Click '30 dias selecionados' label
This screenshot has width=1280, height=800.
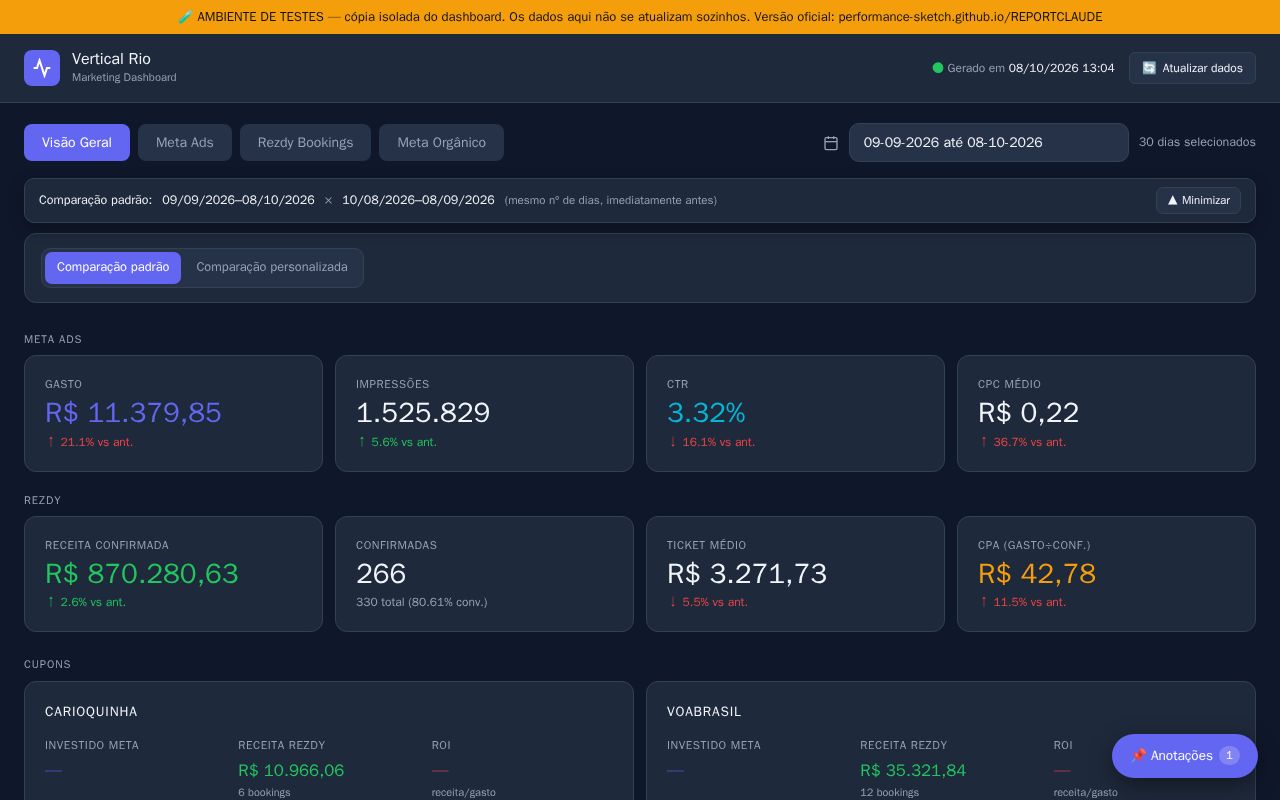(x=1197, y=142)
